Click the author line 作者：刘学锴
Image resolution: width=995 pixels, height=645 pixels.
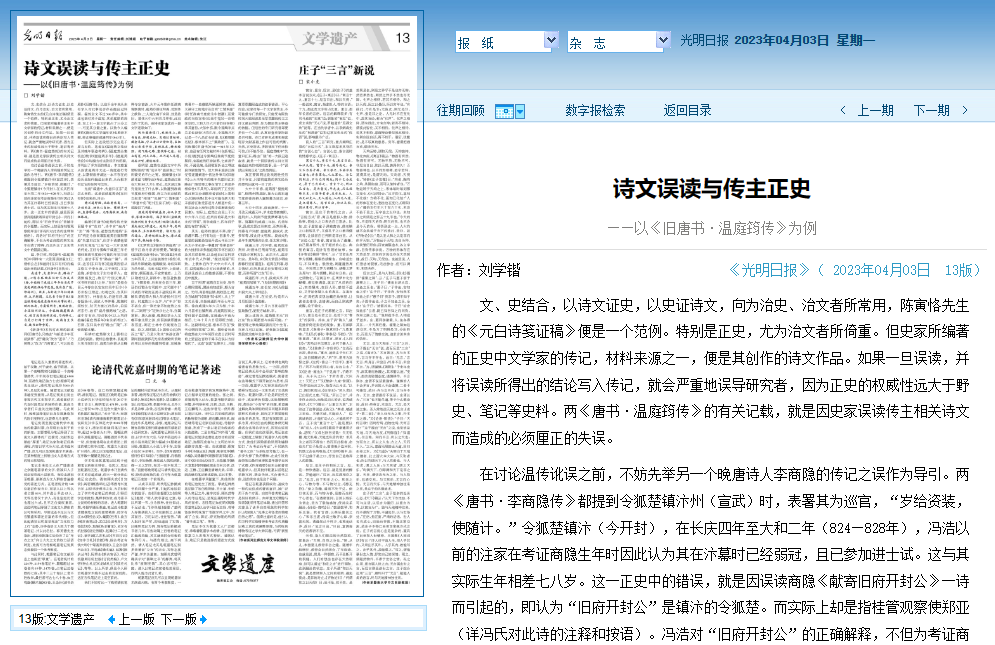478,270
